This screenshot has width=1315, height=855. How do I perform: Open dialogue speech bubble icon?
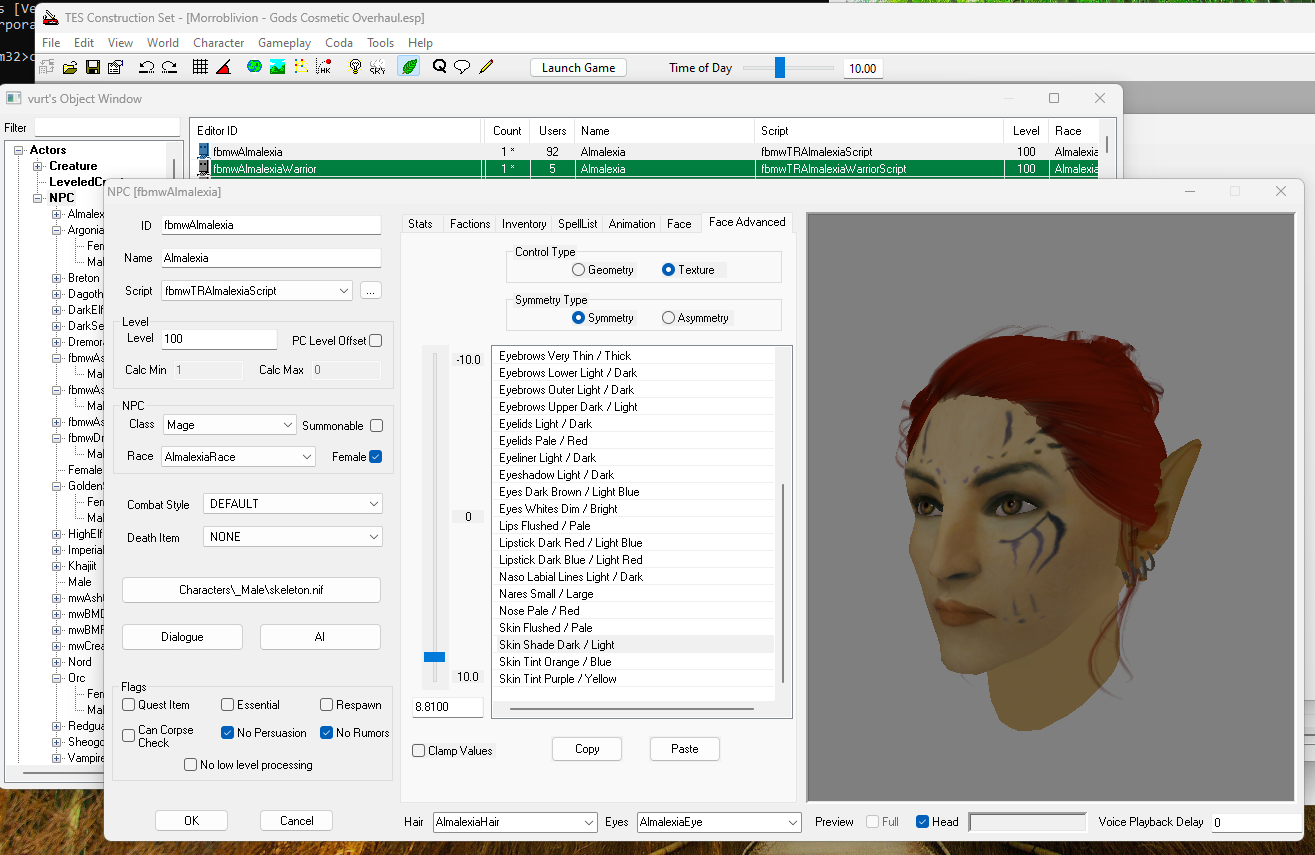click(x=462, y=67)
